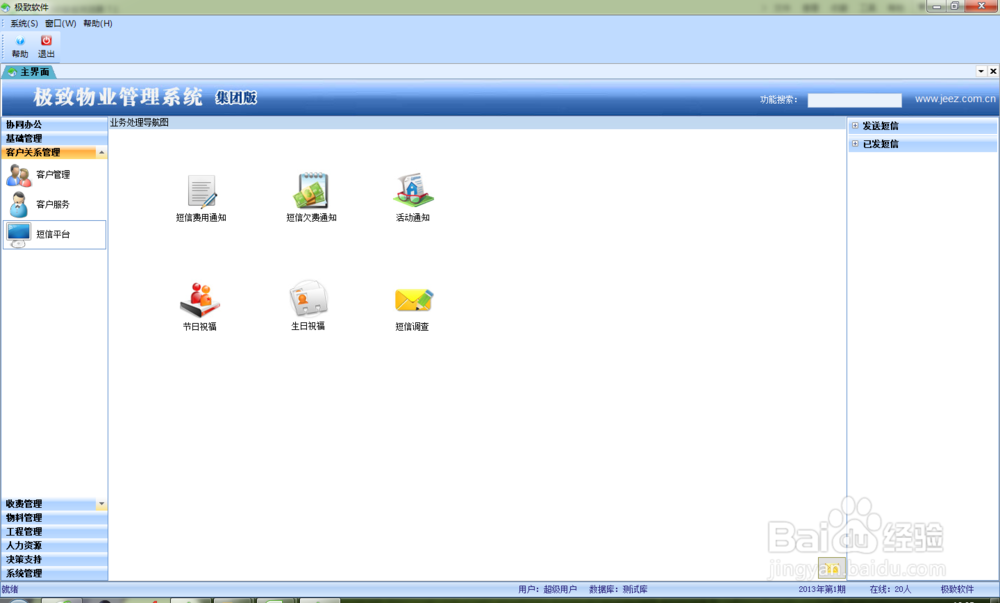Click the 用户: 超级用户 status text
This screenshot has height=603, width=1000.
pyautogui.click(x=547, y=590)
